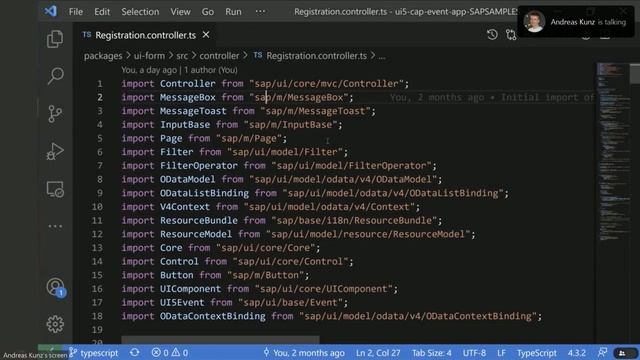Open the Search view
Image resolution: width=640 pixels, height=360 pixels.
pos(55,76)
